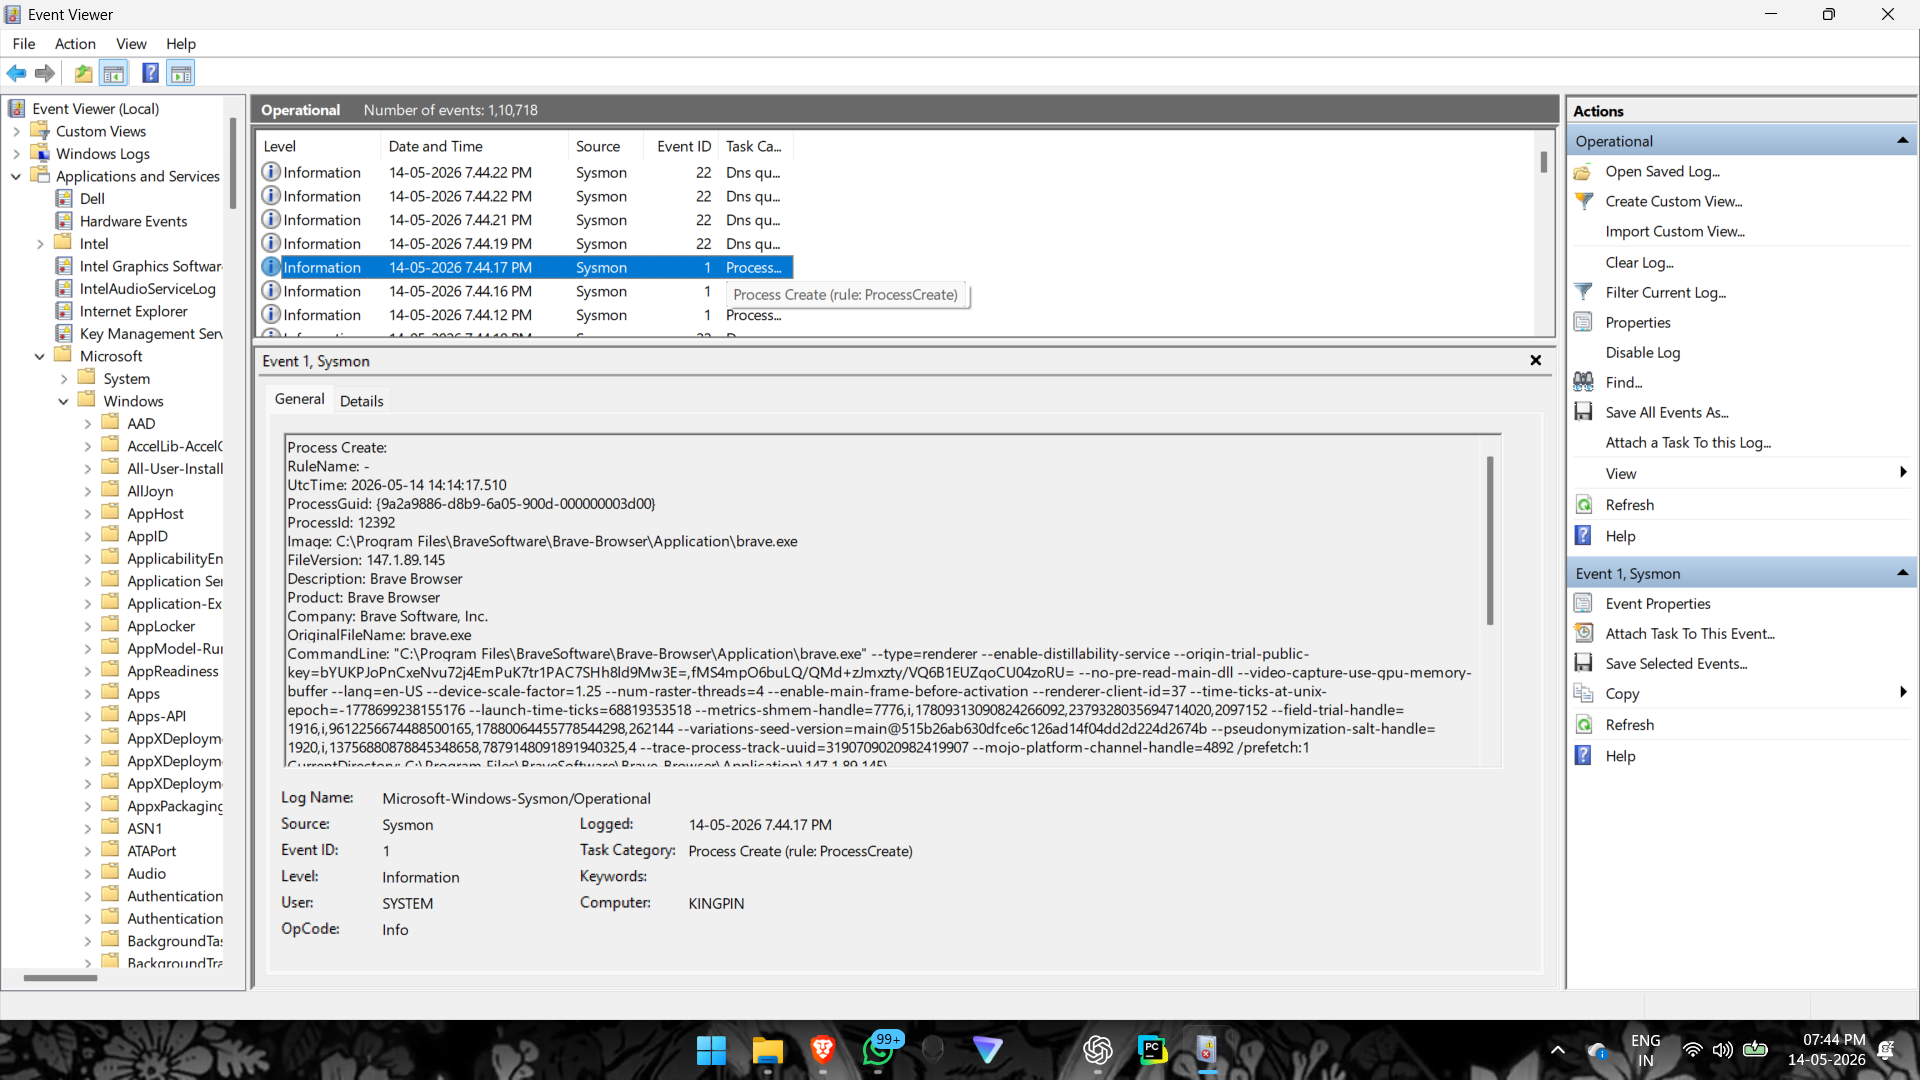The width and height of the screenshot is (1920, 1080).
Task: Click the Save All Events floppy icon
Action: pos(1583,412)
